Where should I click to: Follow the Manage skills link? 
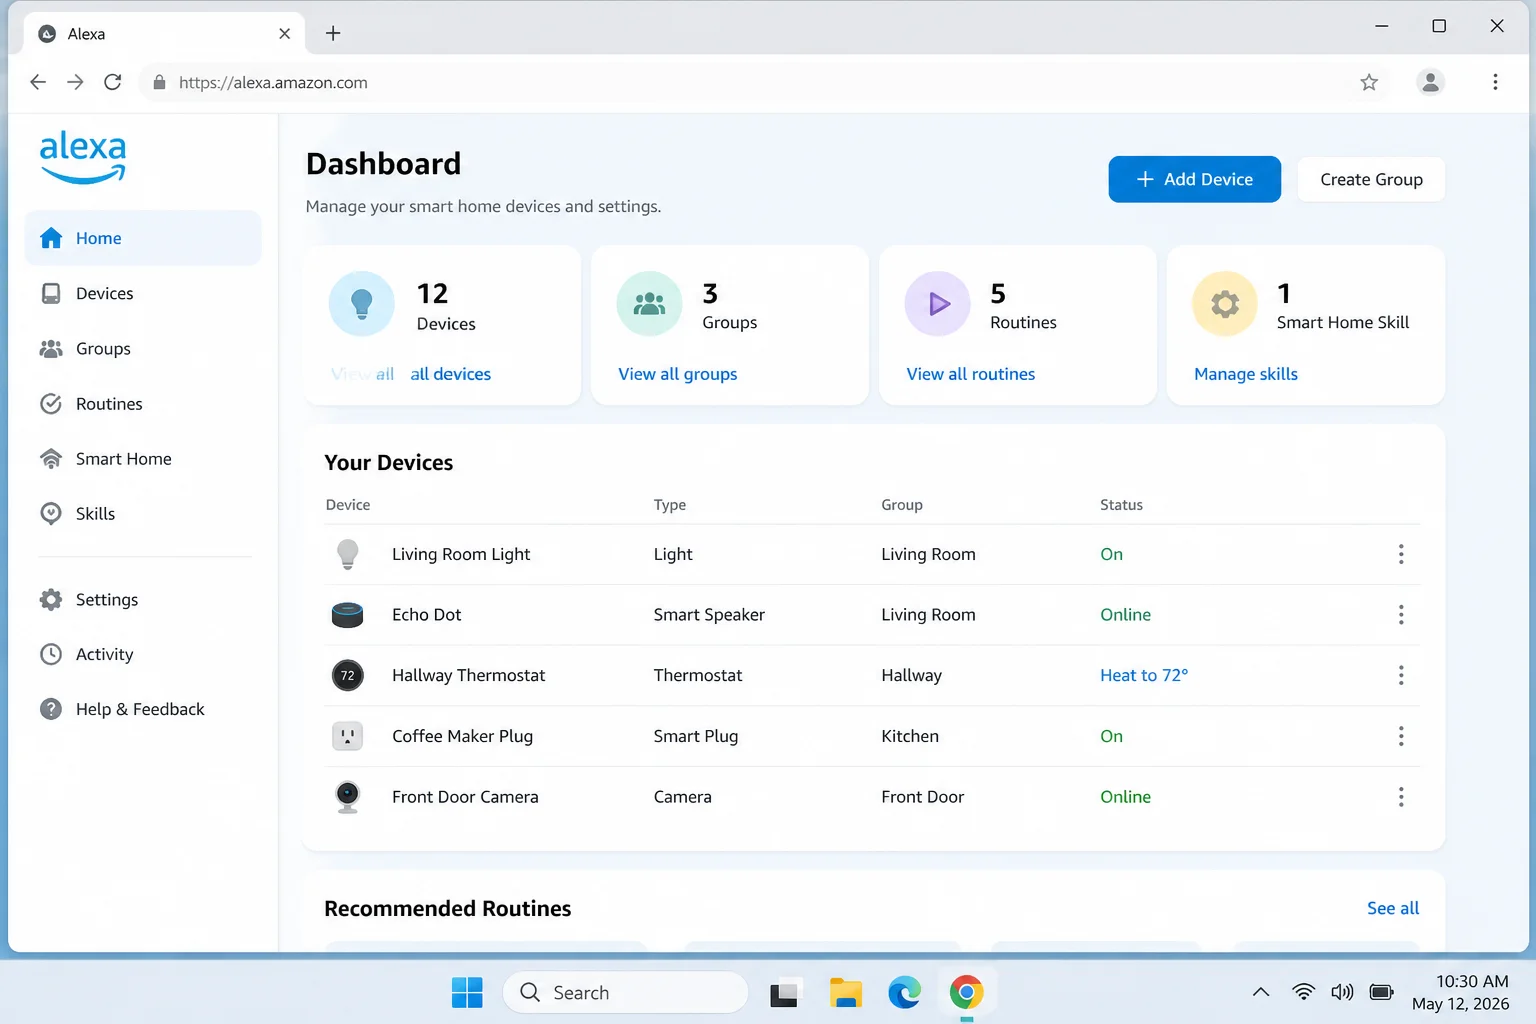click(1246, 374)
